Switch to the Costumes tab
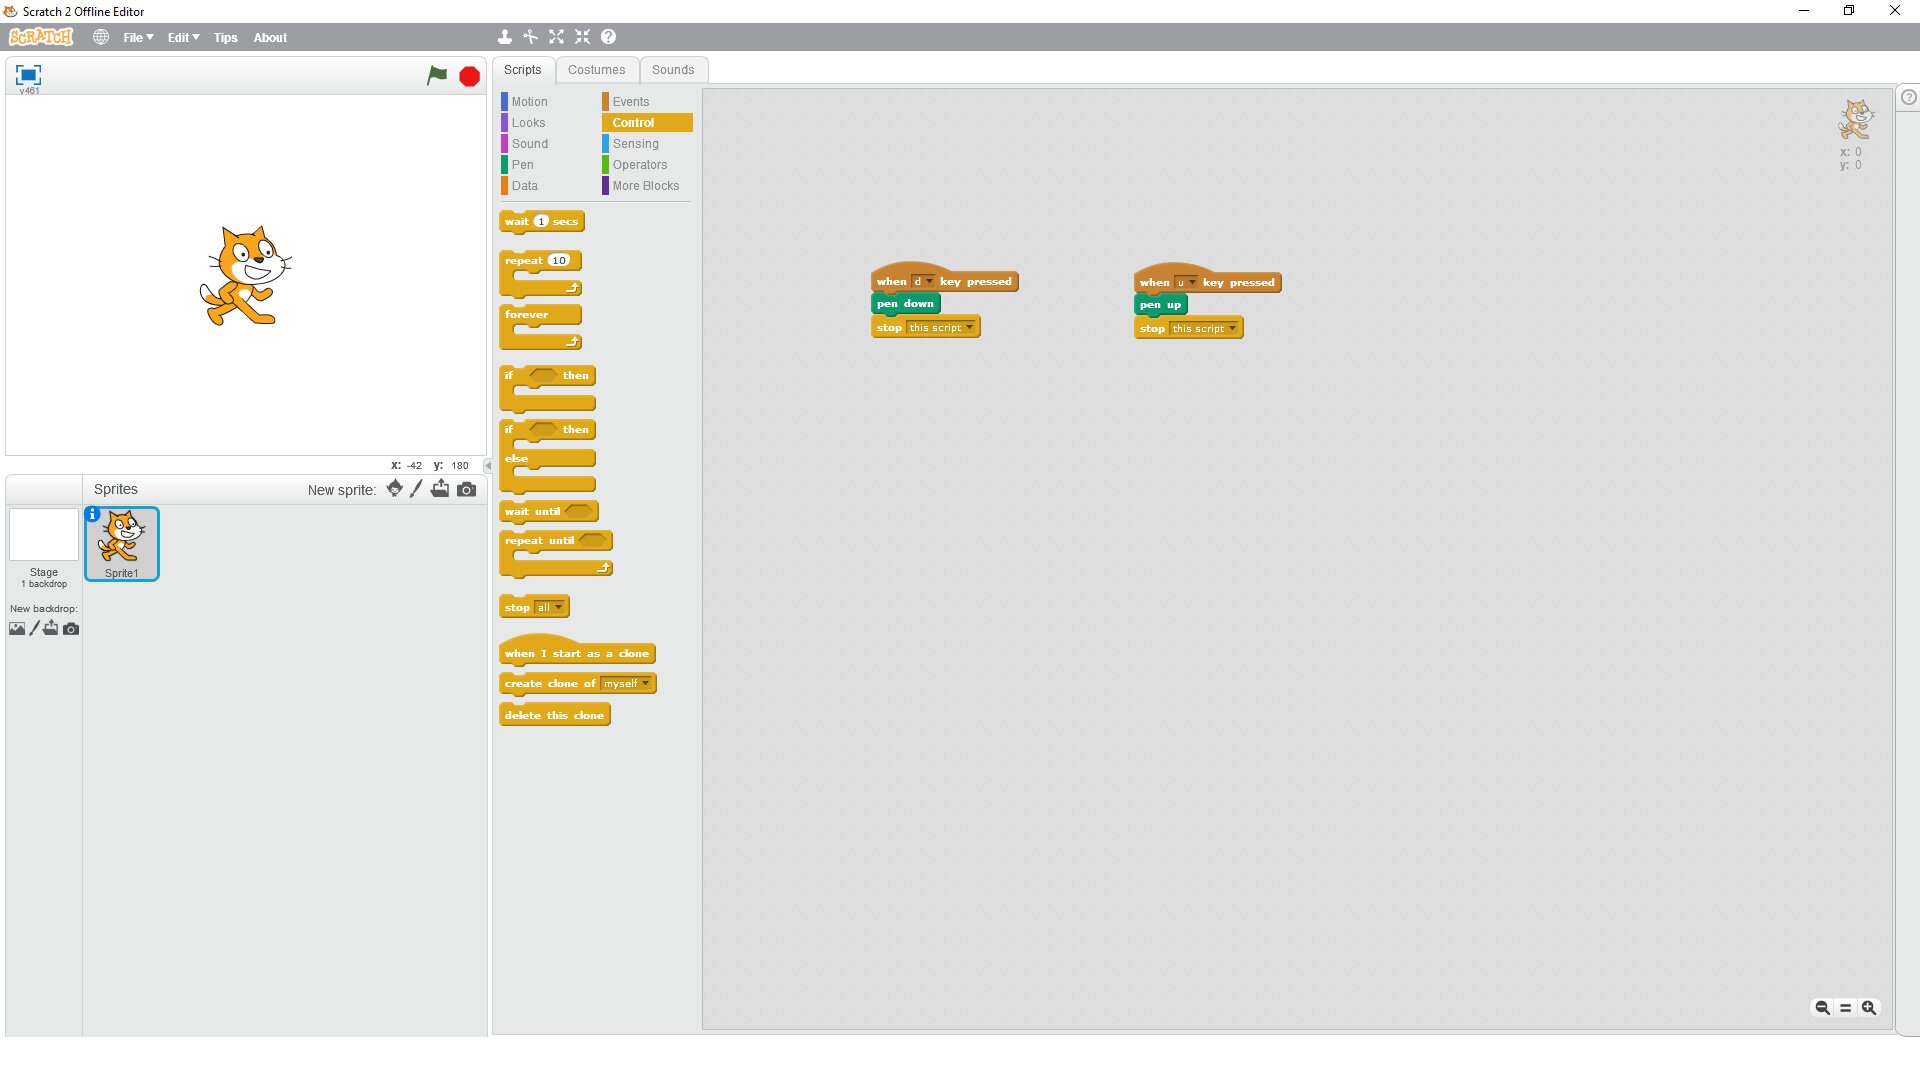 pos(596,70)
